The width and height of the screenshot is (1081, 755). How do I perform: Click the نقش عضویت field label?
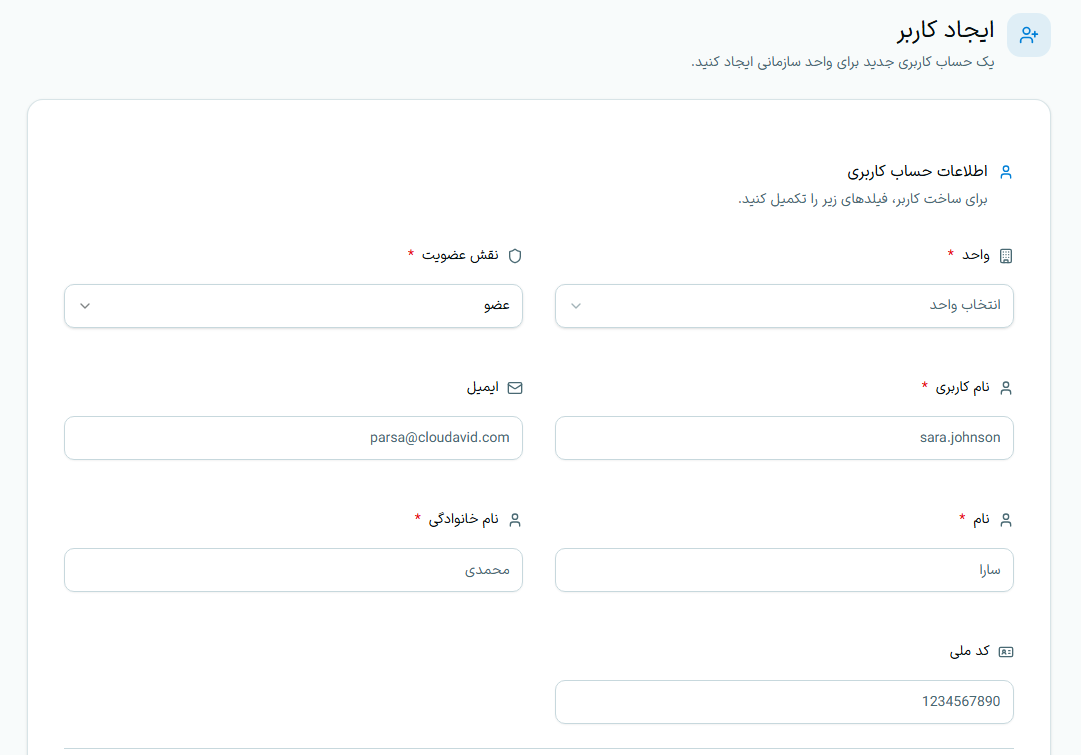(x=460, y=256)
